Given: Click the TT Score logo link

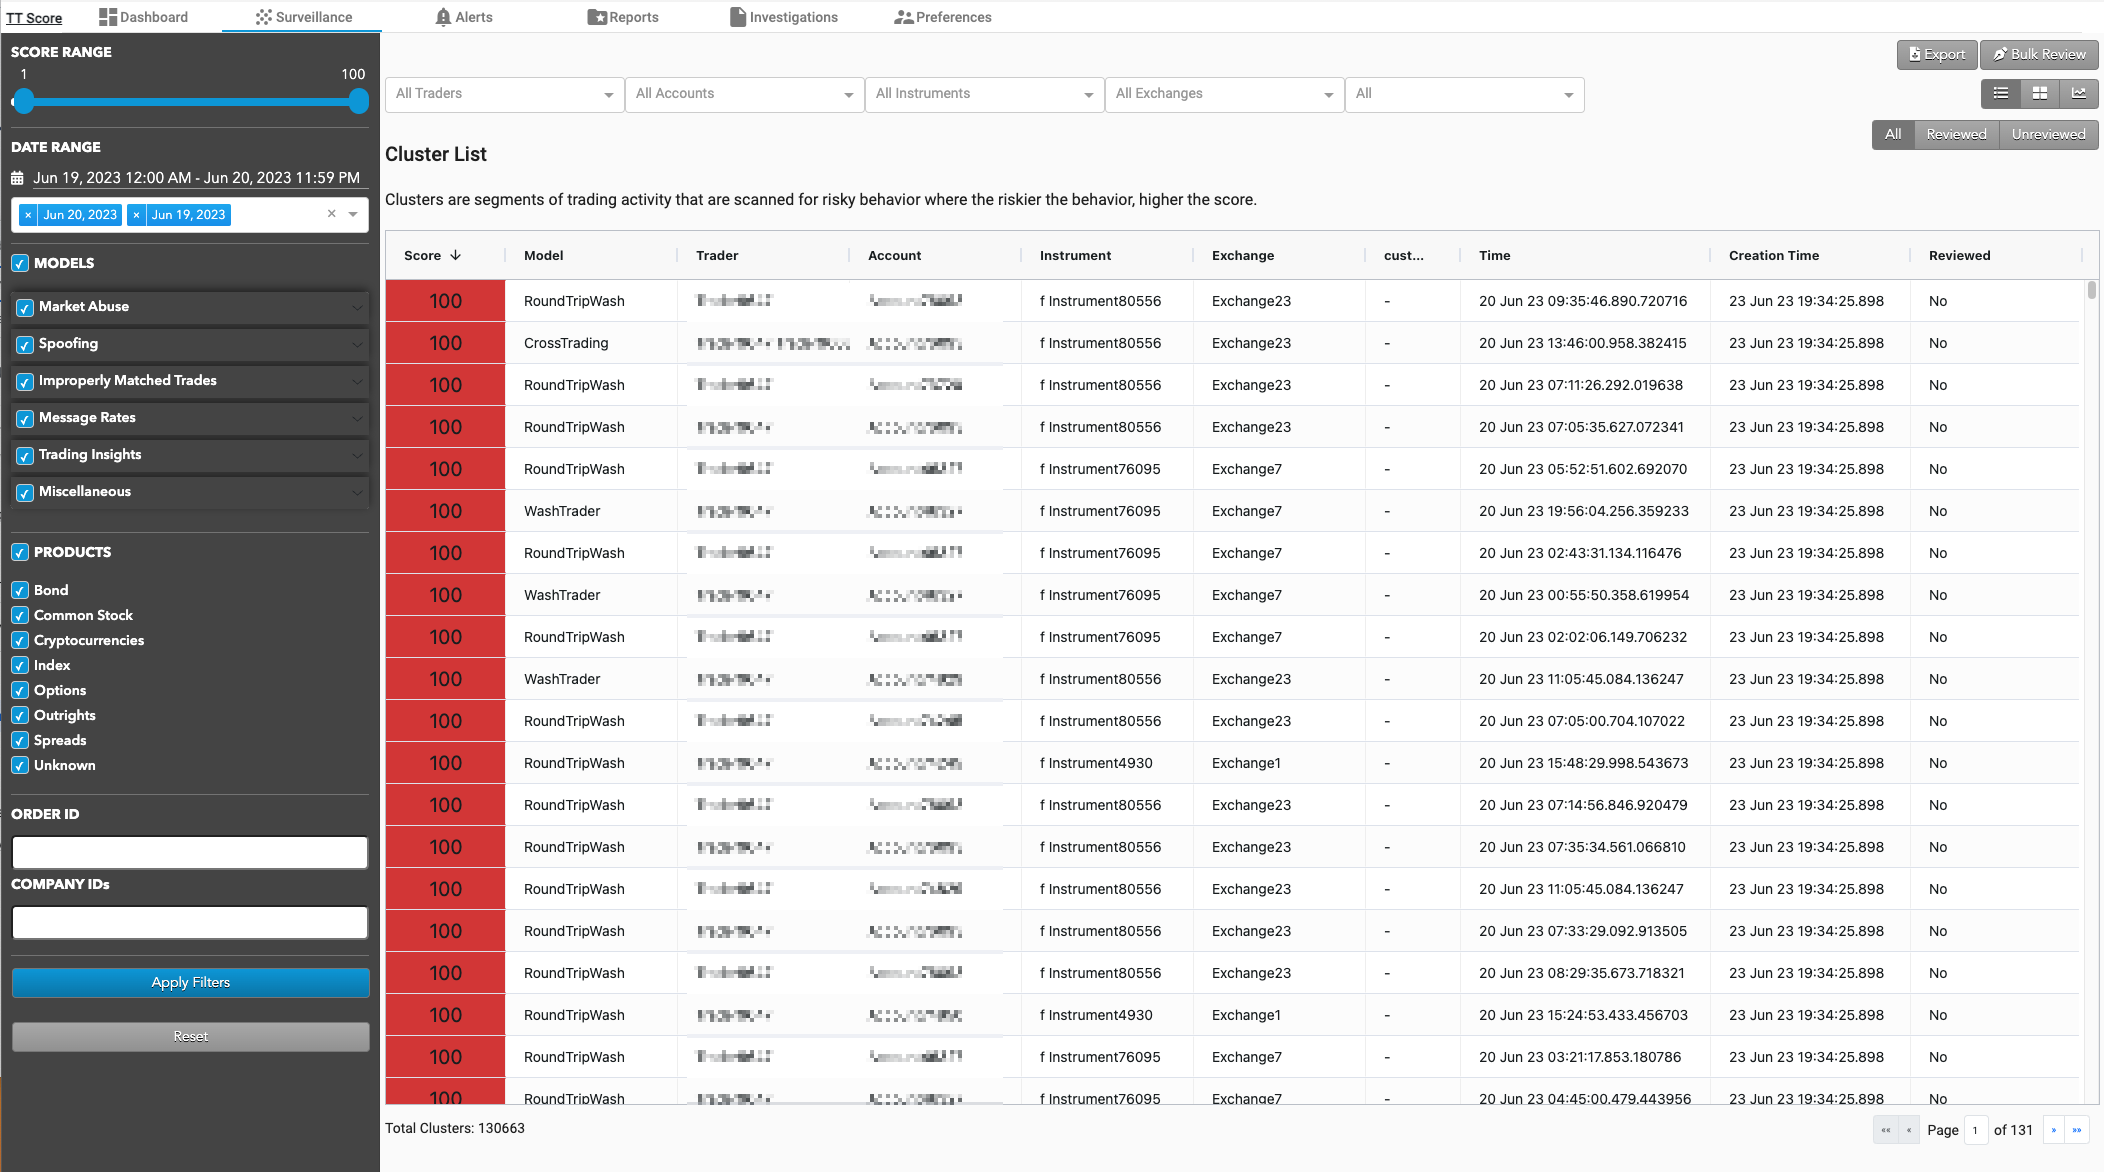Looking at the screenshot, I should 34,18.
